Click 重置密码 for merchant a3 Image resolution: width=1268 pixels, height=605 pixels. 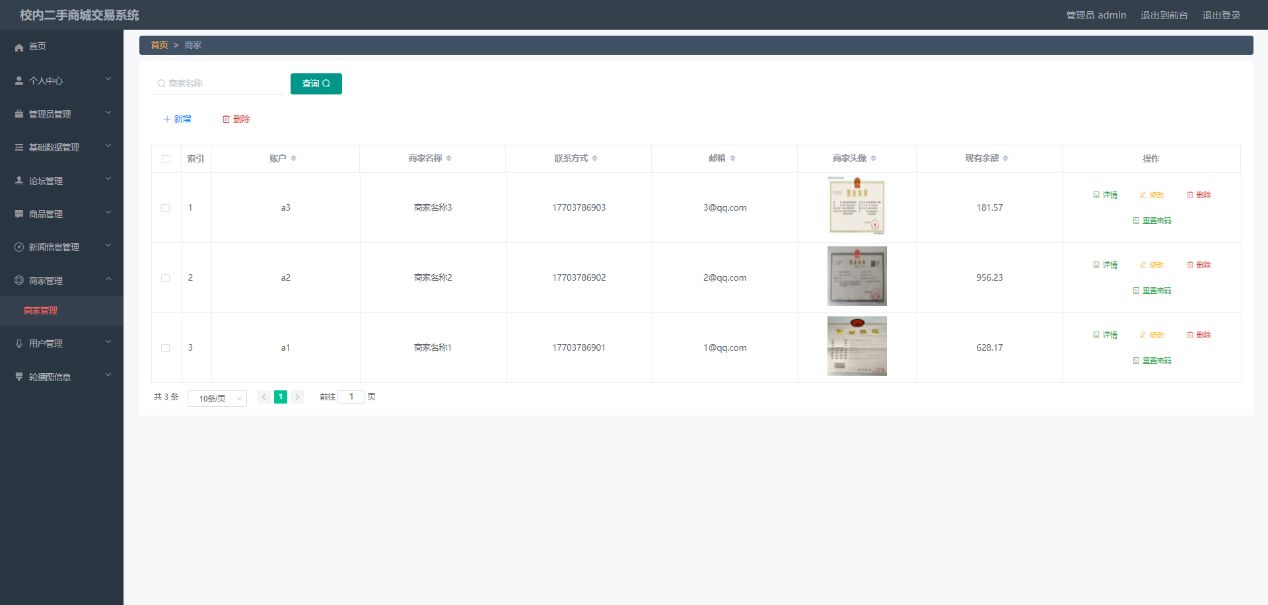(1151, 220)
